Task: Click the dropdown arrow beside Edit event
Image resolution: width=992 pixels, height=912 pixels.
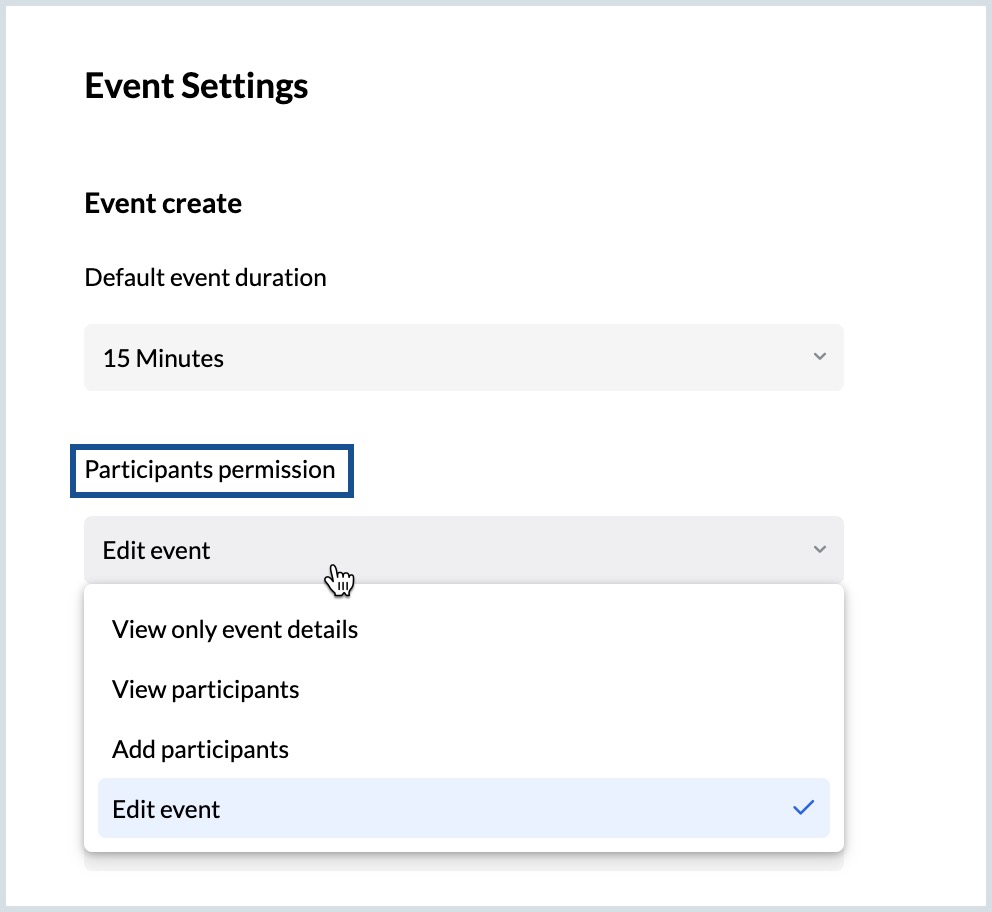Action: click(x=819, y=550)
